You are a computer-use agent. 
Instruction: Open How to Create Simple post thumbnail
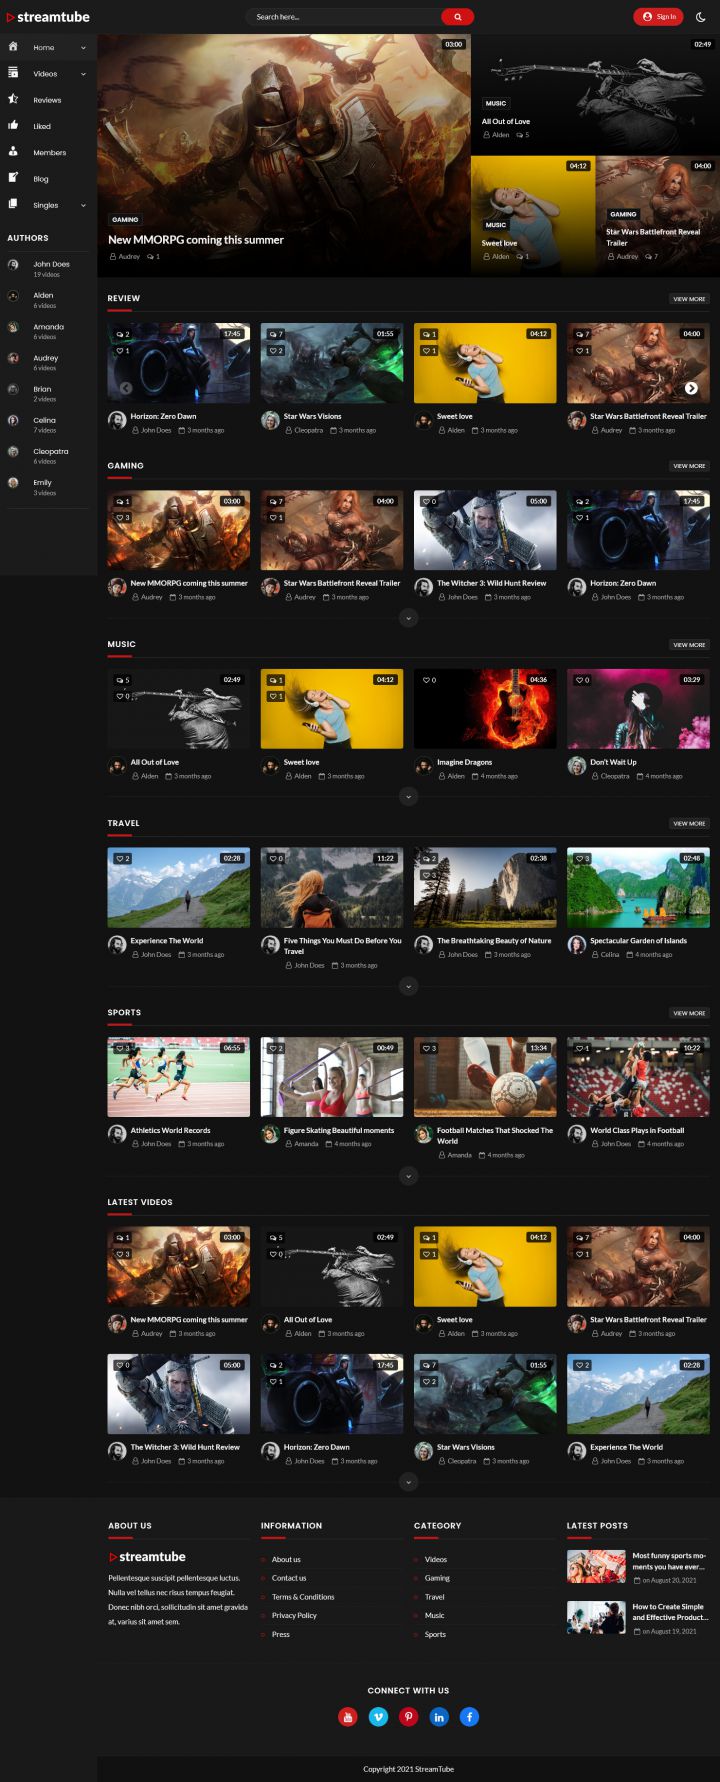(x=596, y=1617)
